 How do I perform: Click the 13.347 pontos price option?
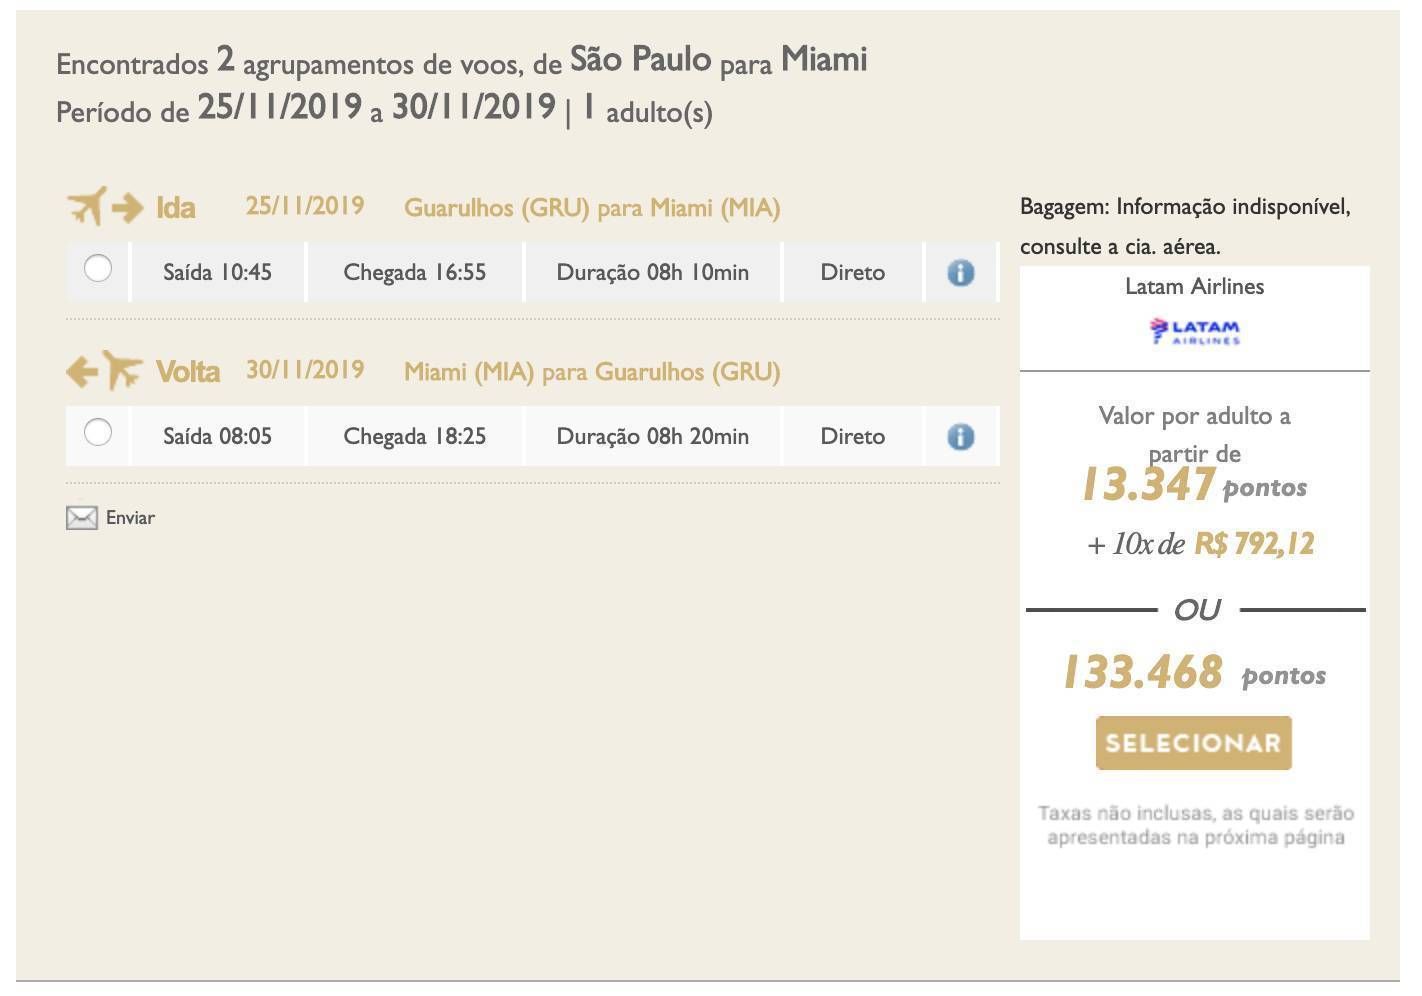(1148, 485)
